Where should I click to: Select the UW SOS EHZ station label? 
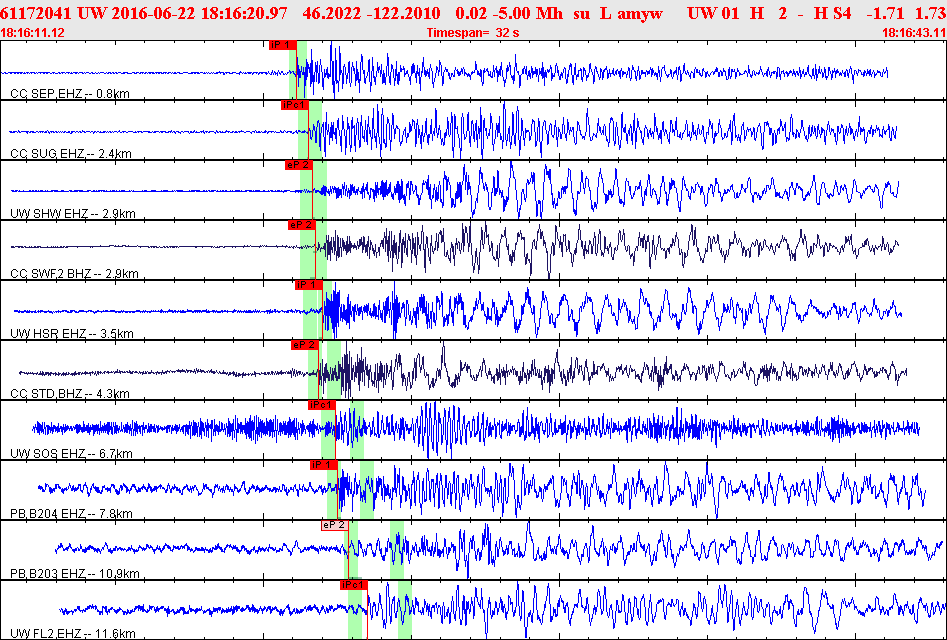pos(72,454)
